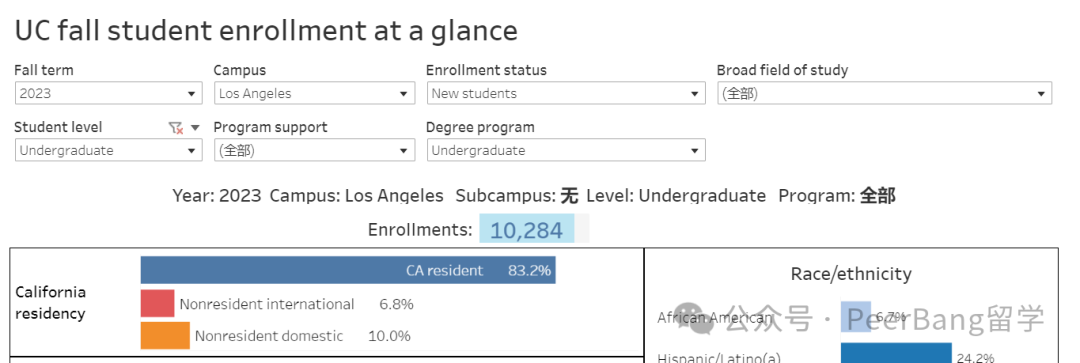Viewport: 1080px width, 363px height.
Task: Click the arrow icon on the Fall term 2023 field
Action: coord(191,94)
